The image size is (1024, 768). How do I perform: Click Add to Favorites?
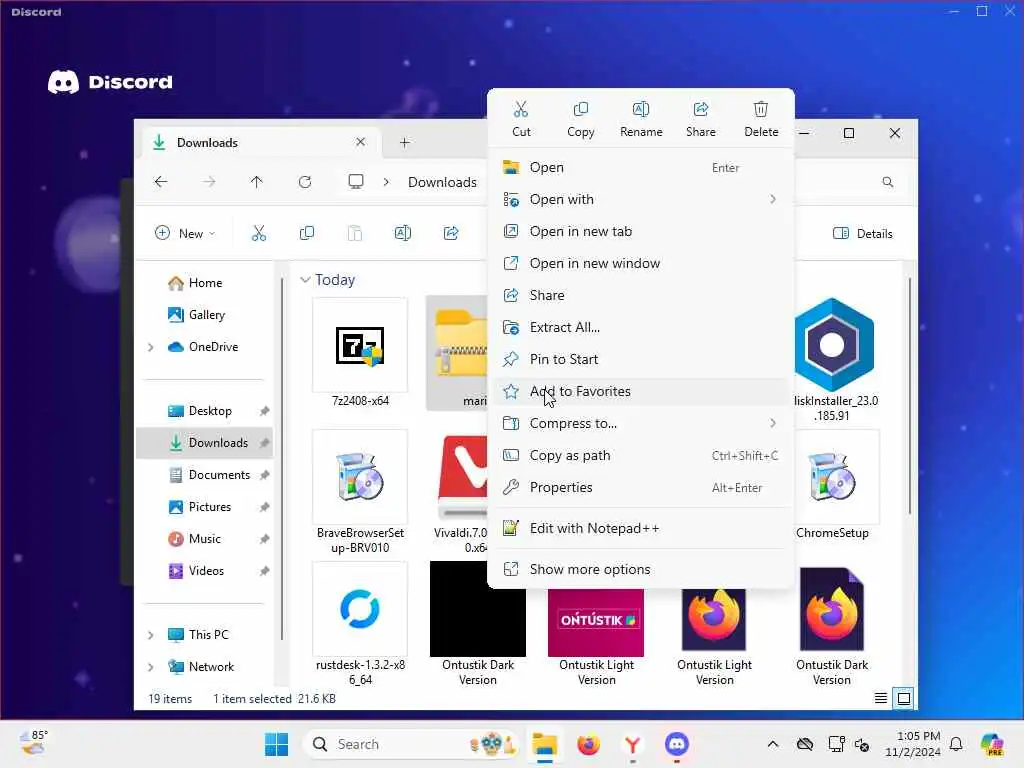[641, 391]
